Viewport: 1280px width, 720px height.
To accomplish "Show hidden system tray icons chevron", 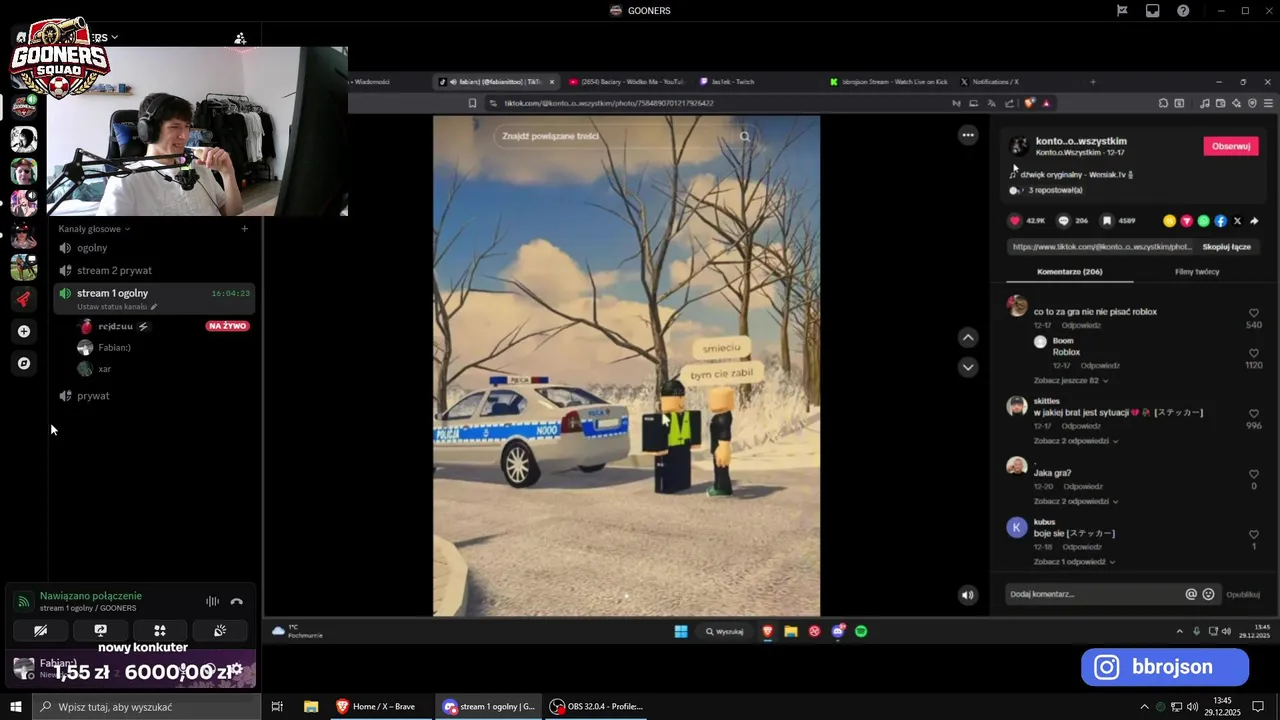I will tap(1144, 706).
